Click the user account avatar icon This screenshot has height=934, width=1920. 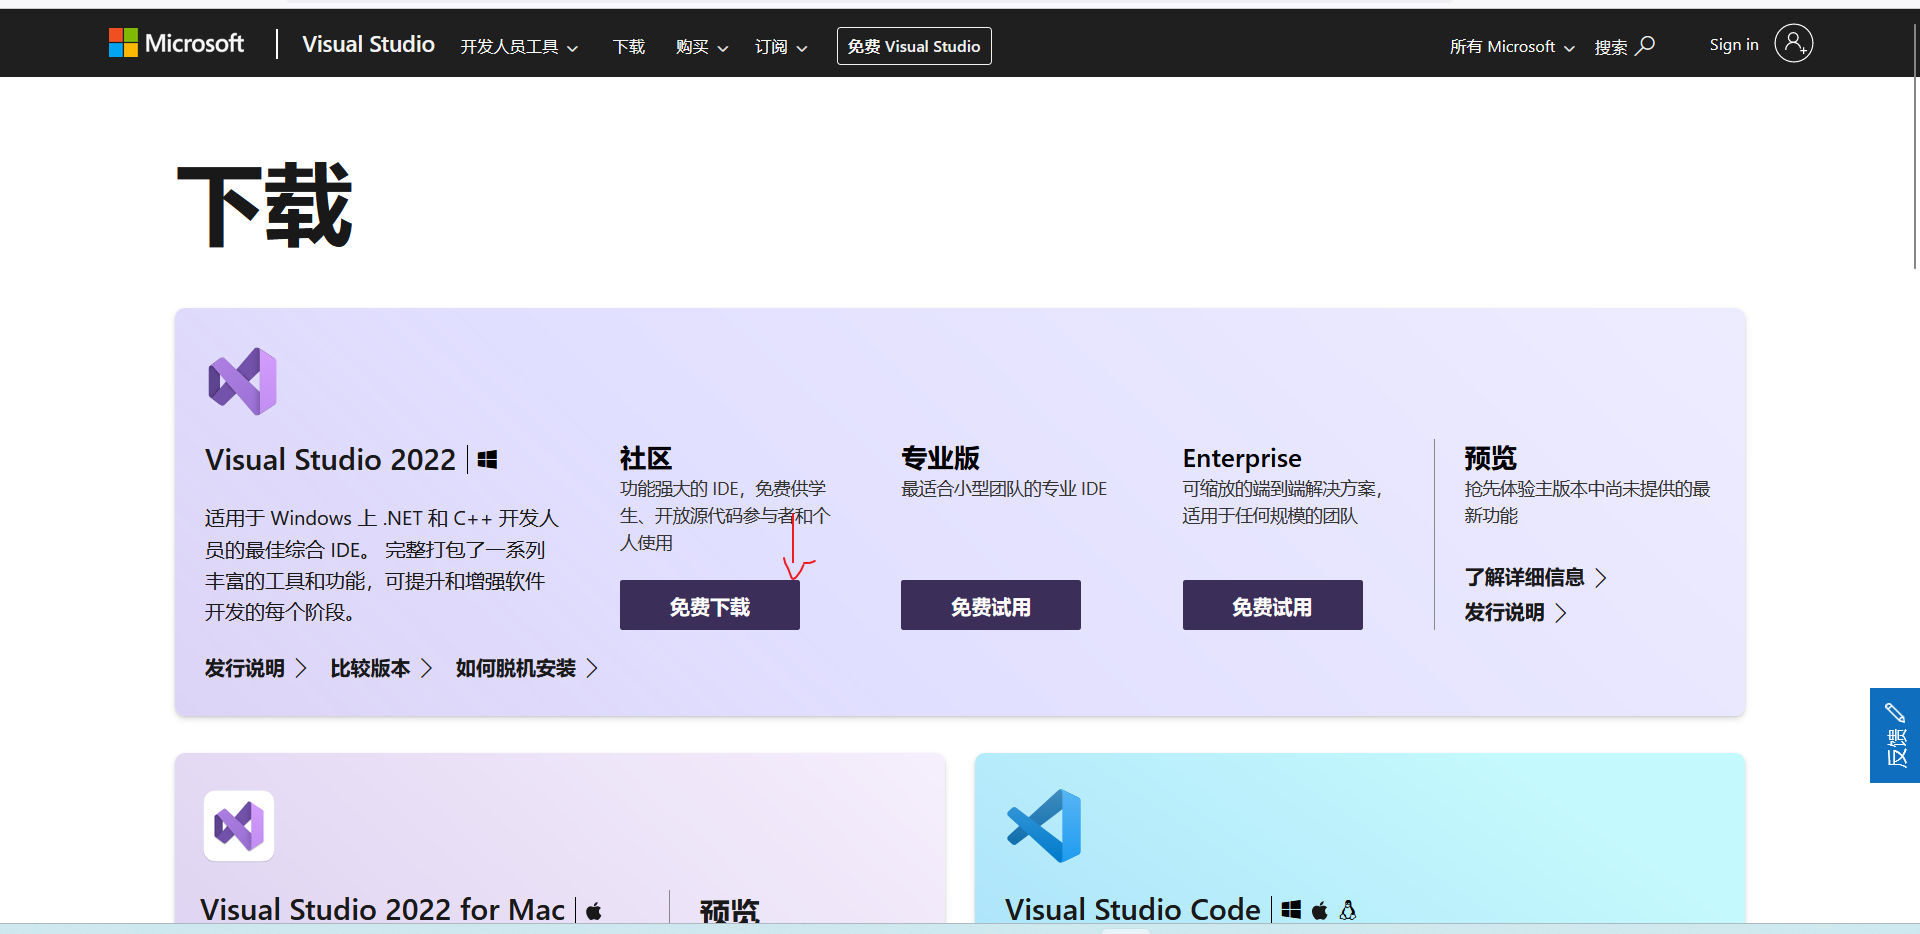[1794, 43]
